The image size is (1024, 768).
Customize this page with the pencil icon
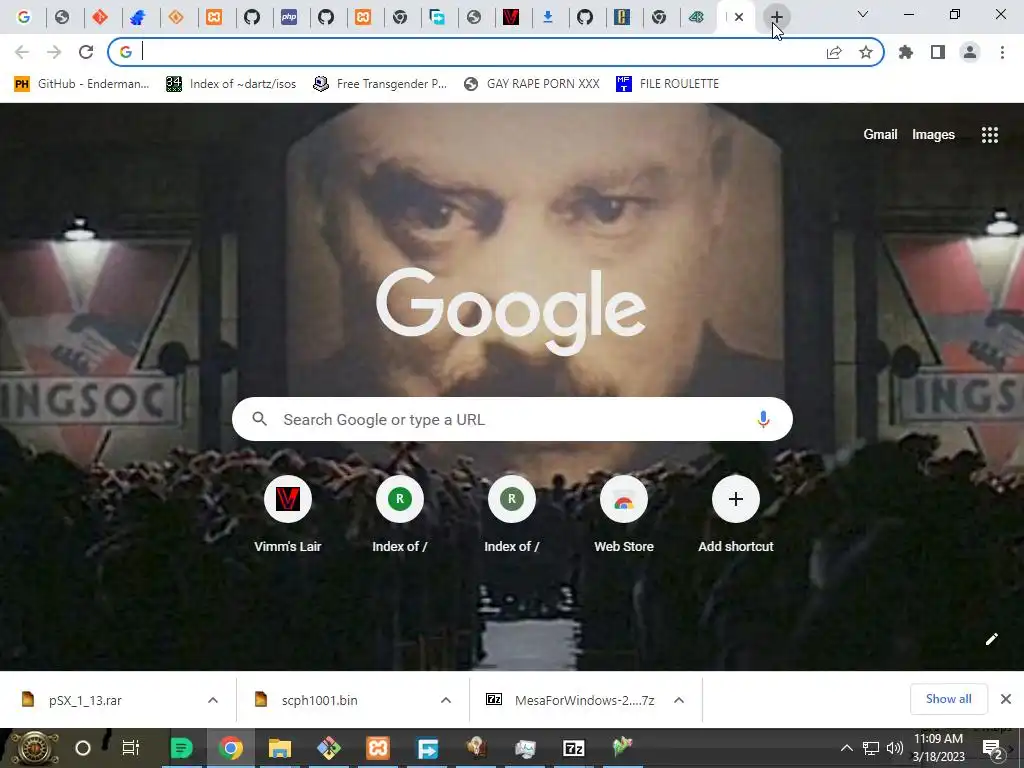coord(991,639)
